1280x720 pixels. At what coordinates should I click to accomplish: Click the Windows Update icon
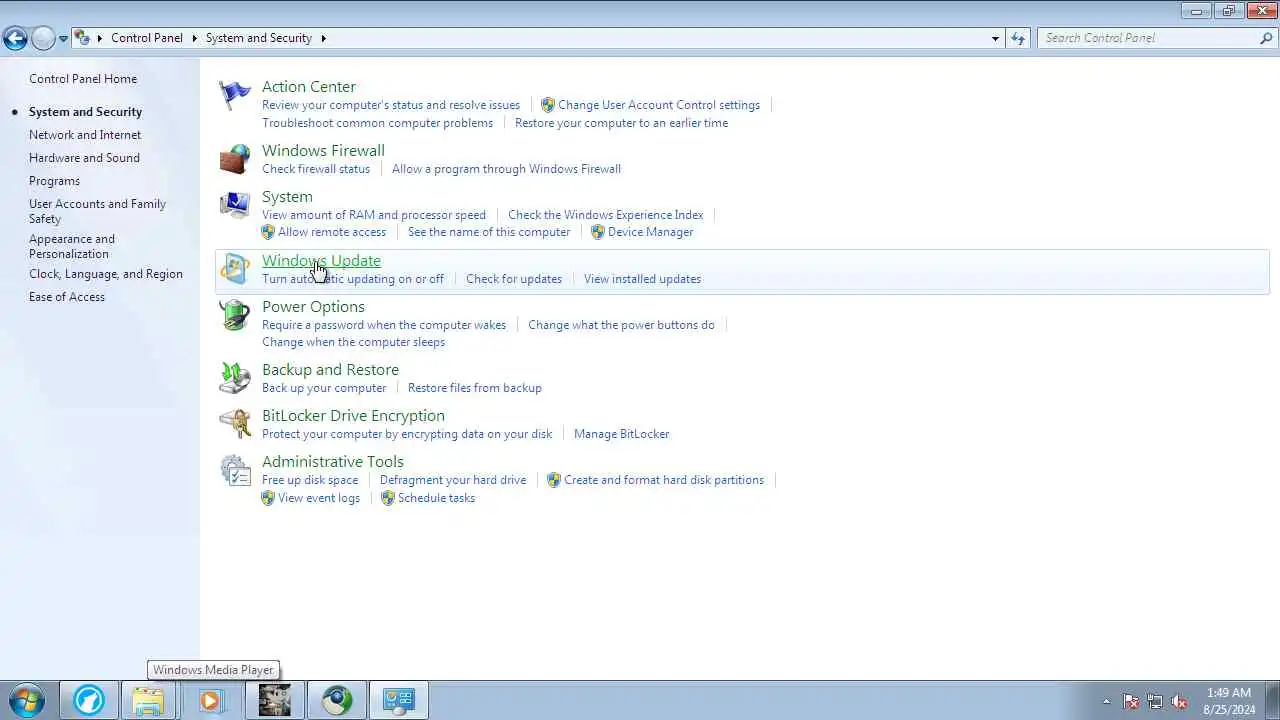tap(235, 269)
